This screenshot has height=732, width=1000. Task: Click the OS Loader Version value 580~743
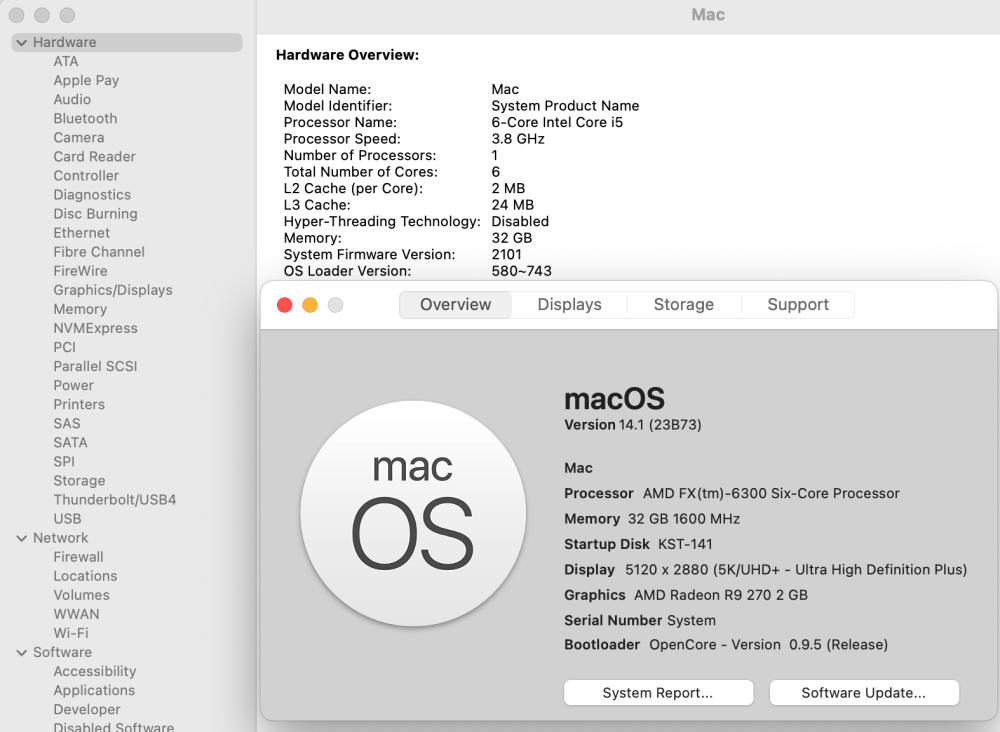click(x=521, y=272)
